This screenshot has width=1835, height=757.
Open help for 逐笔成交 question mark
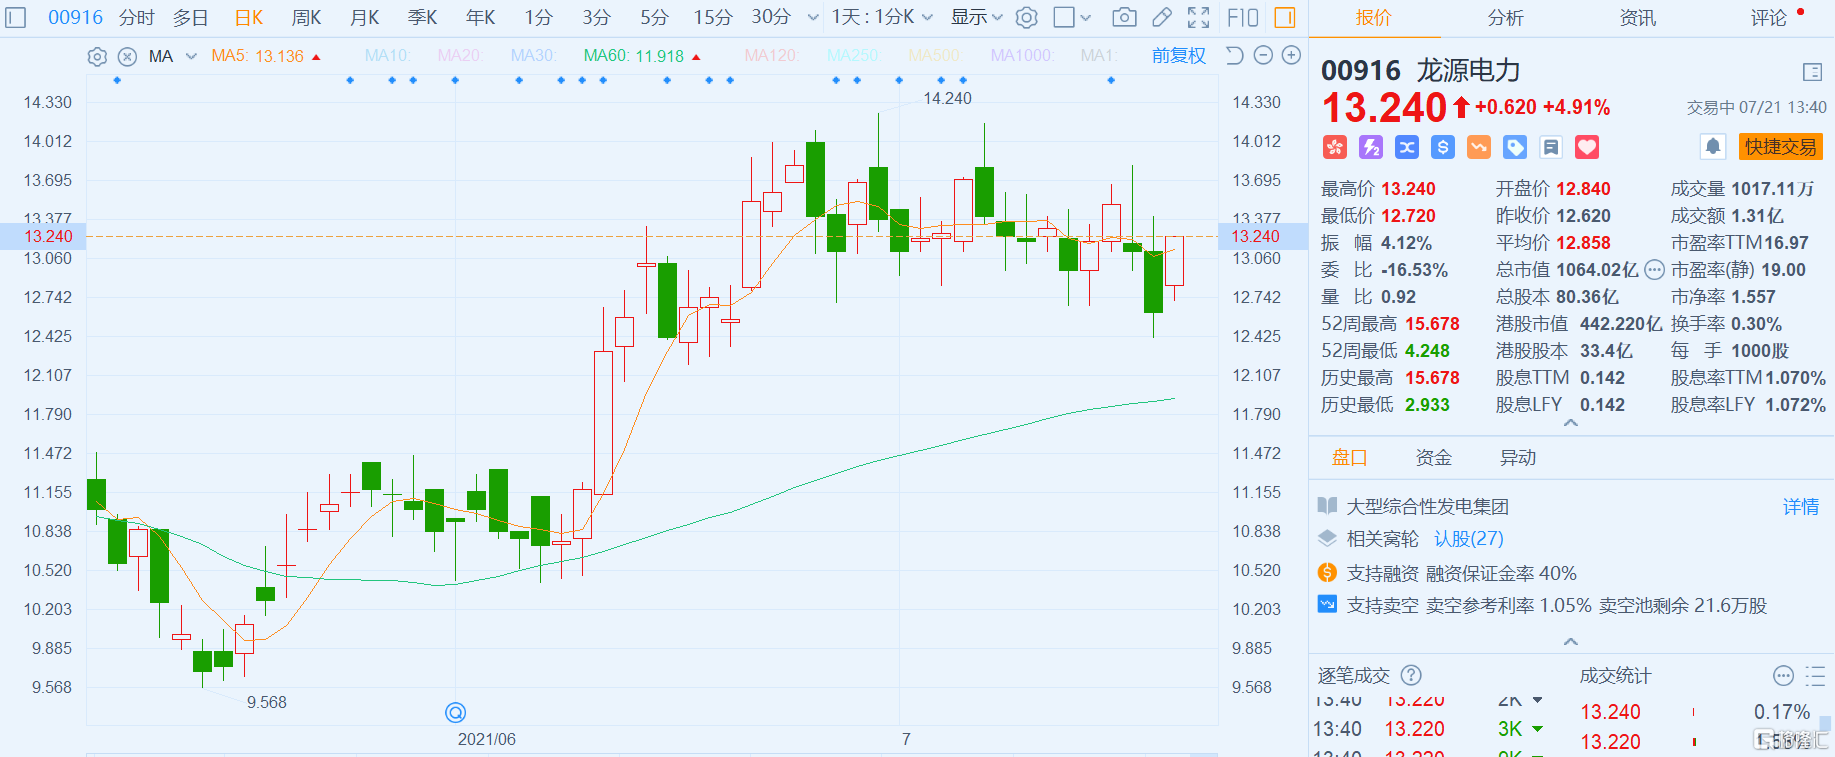point(1411,675)
